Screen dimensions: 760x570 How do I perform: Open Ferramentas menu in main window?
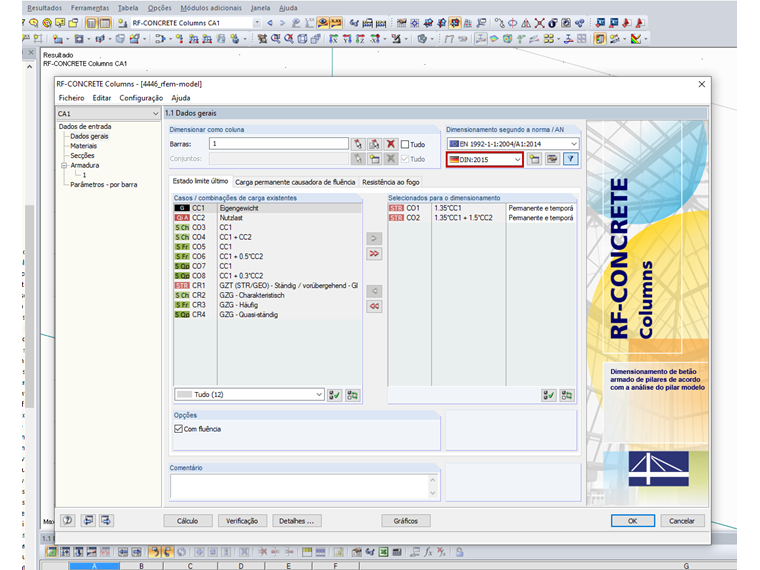coord(90,8)
